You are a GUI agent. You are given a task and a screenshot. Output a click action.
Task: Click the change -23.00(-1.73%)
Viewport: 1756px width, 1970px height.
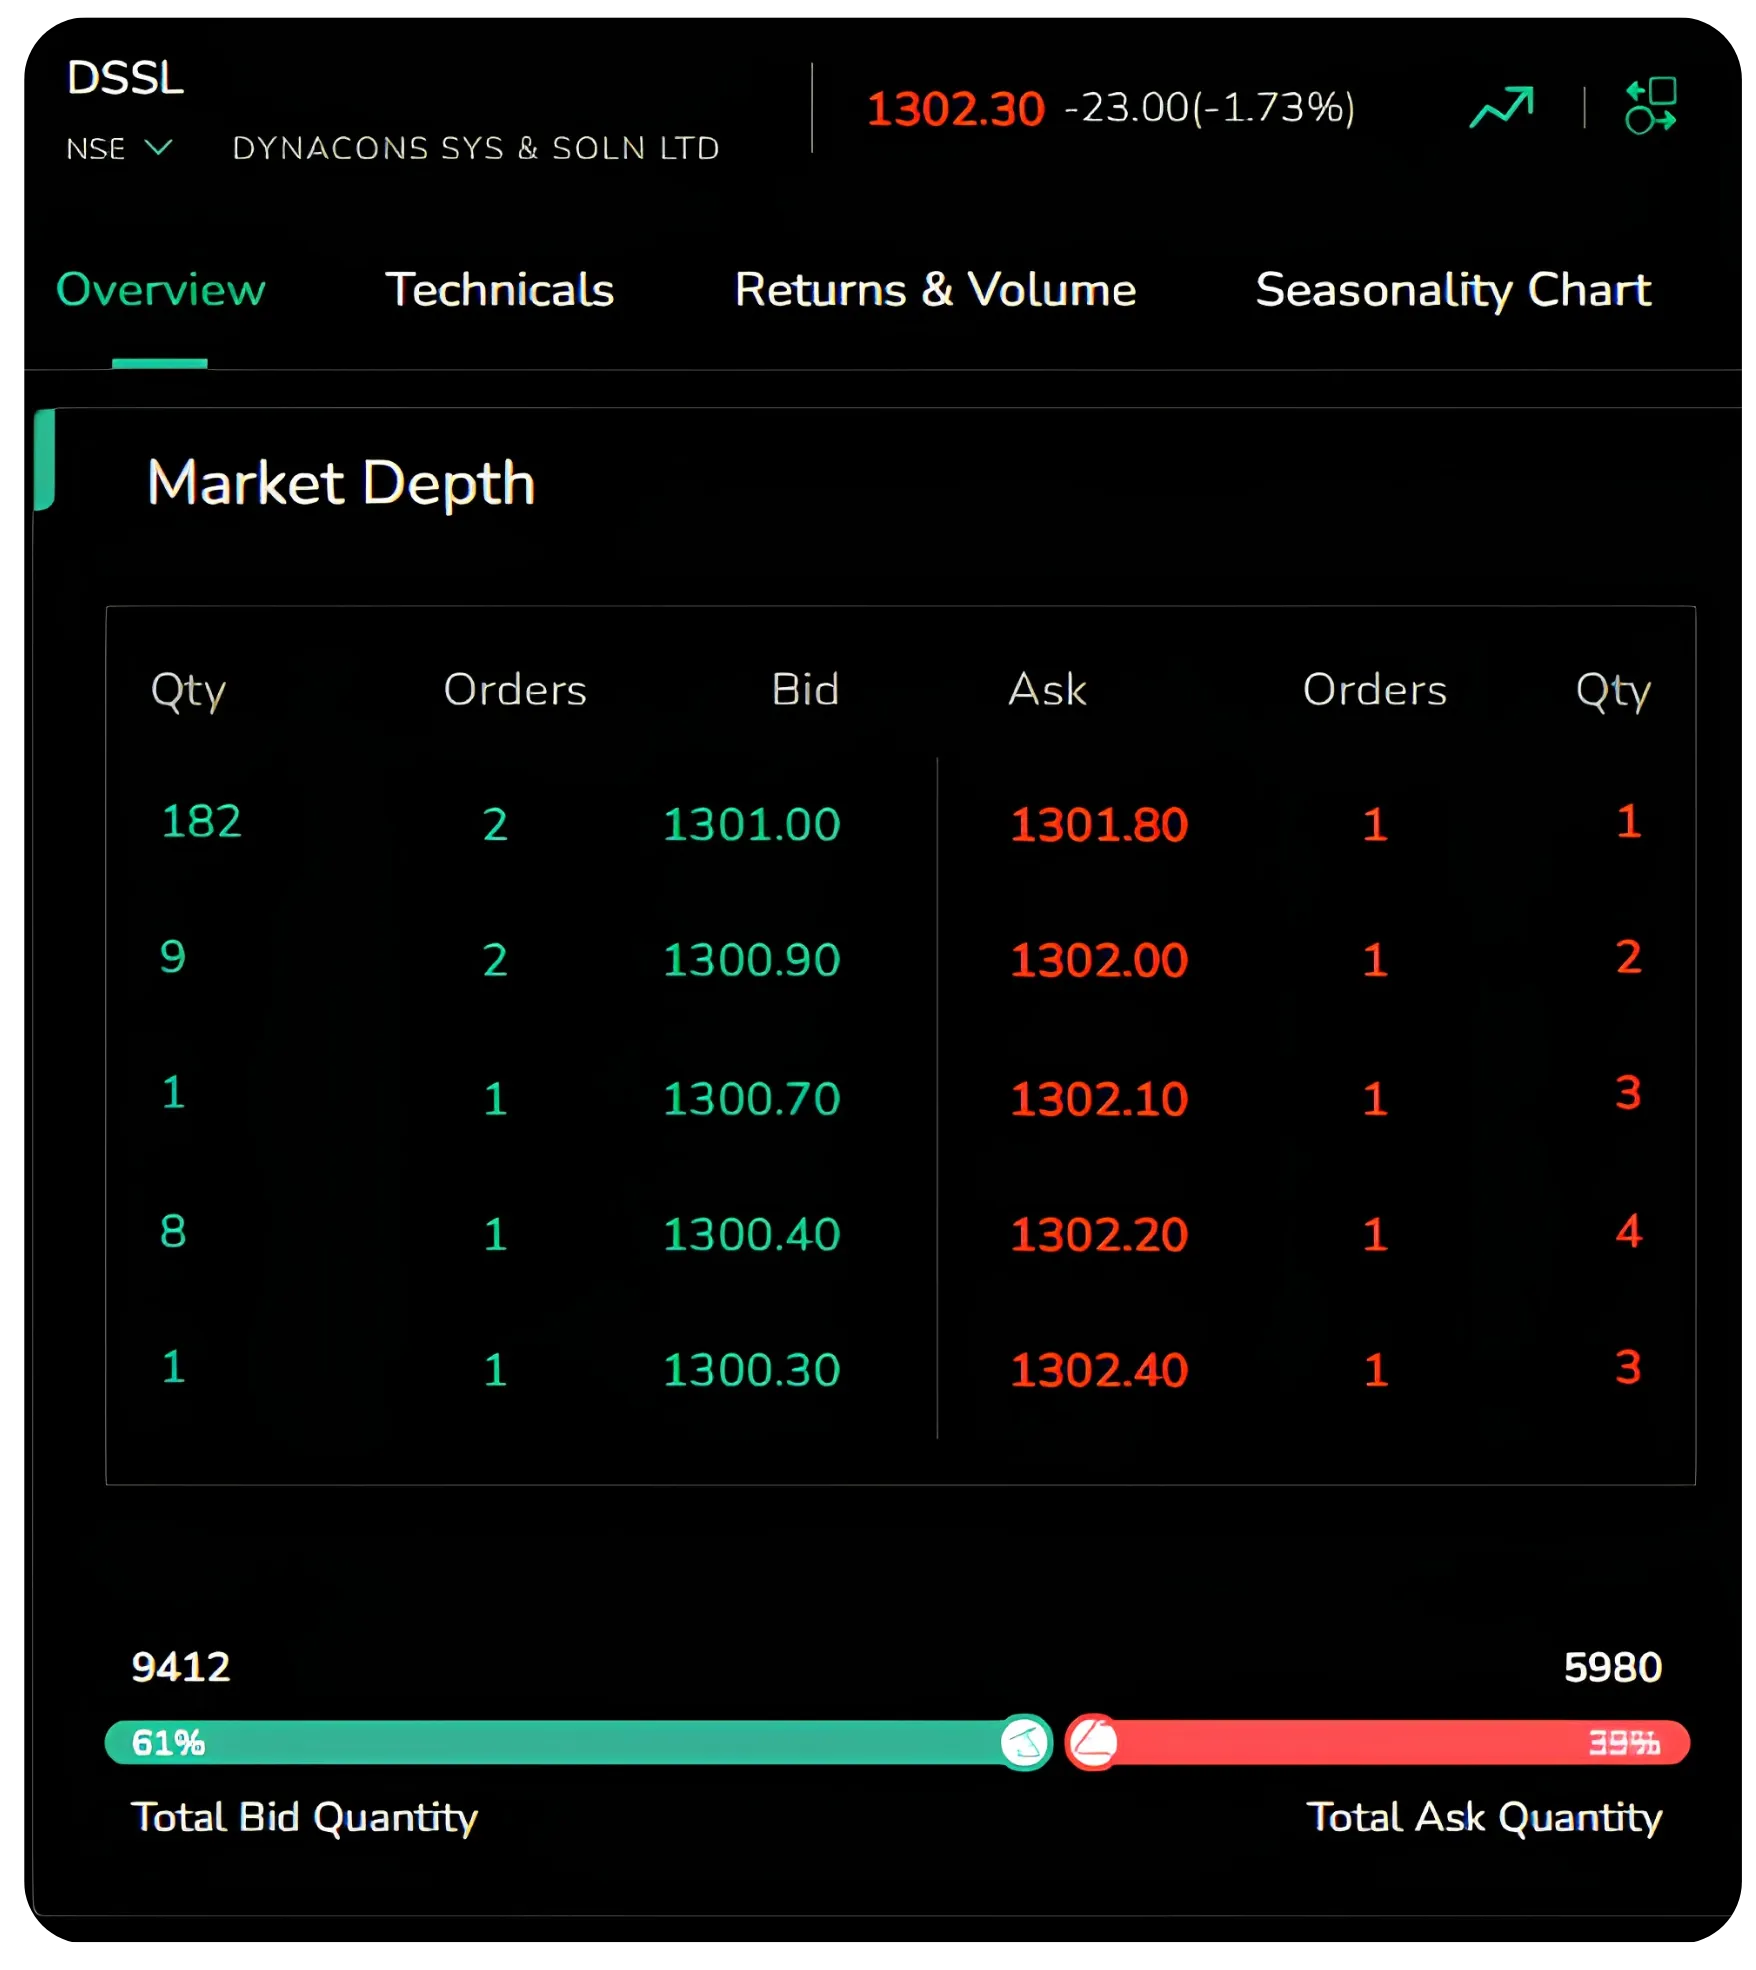(1209, 107)
